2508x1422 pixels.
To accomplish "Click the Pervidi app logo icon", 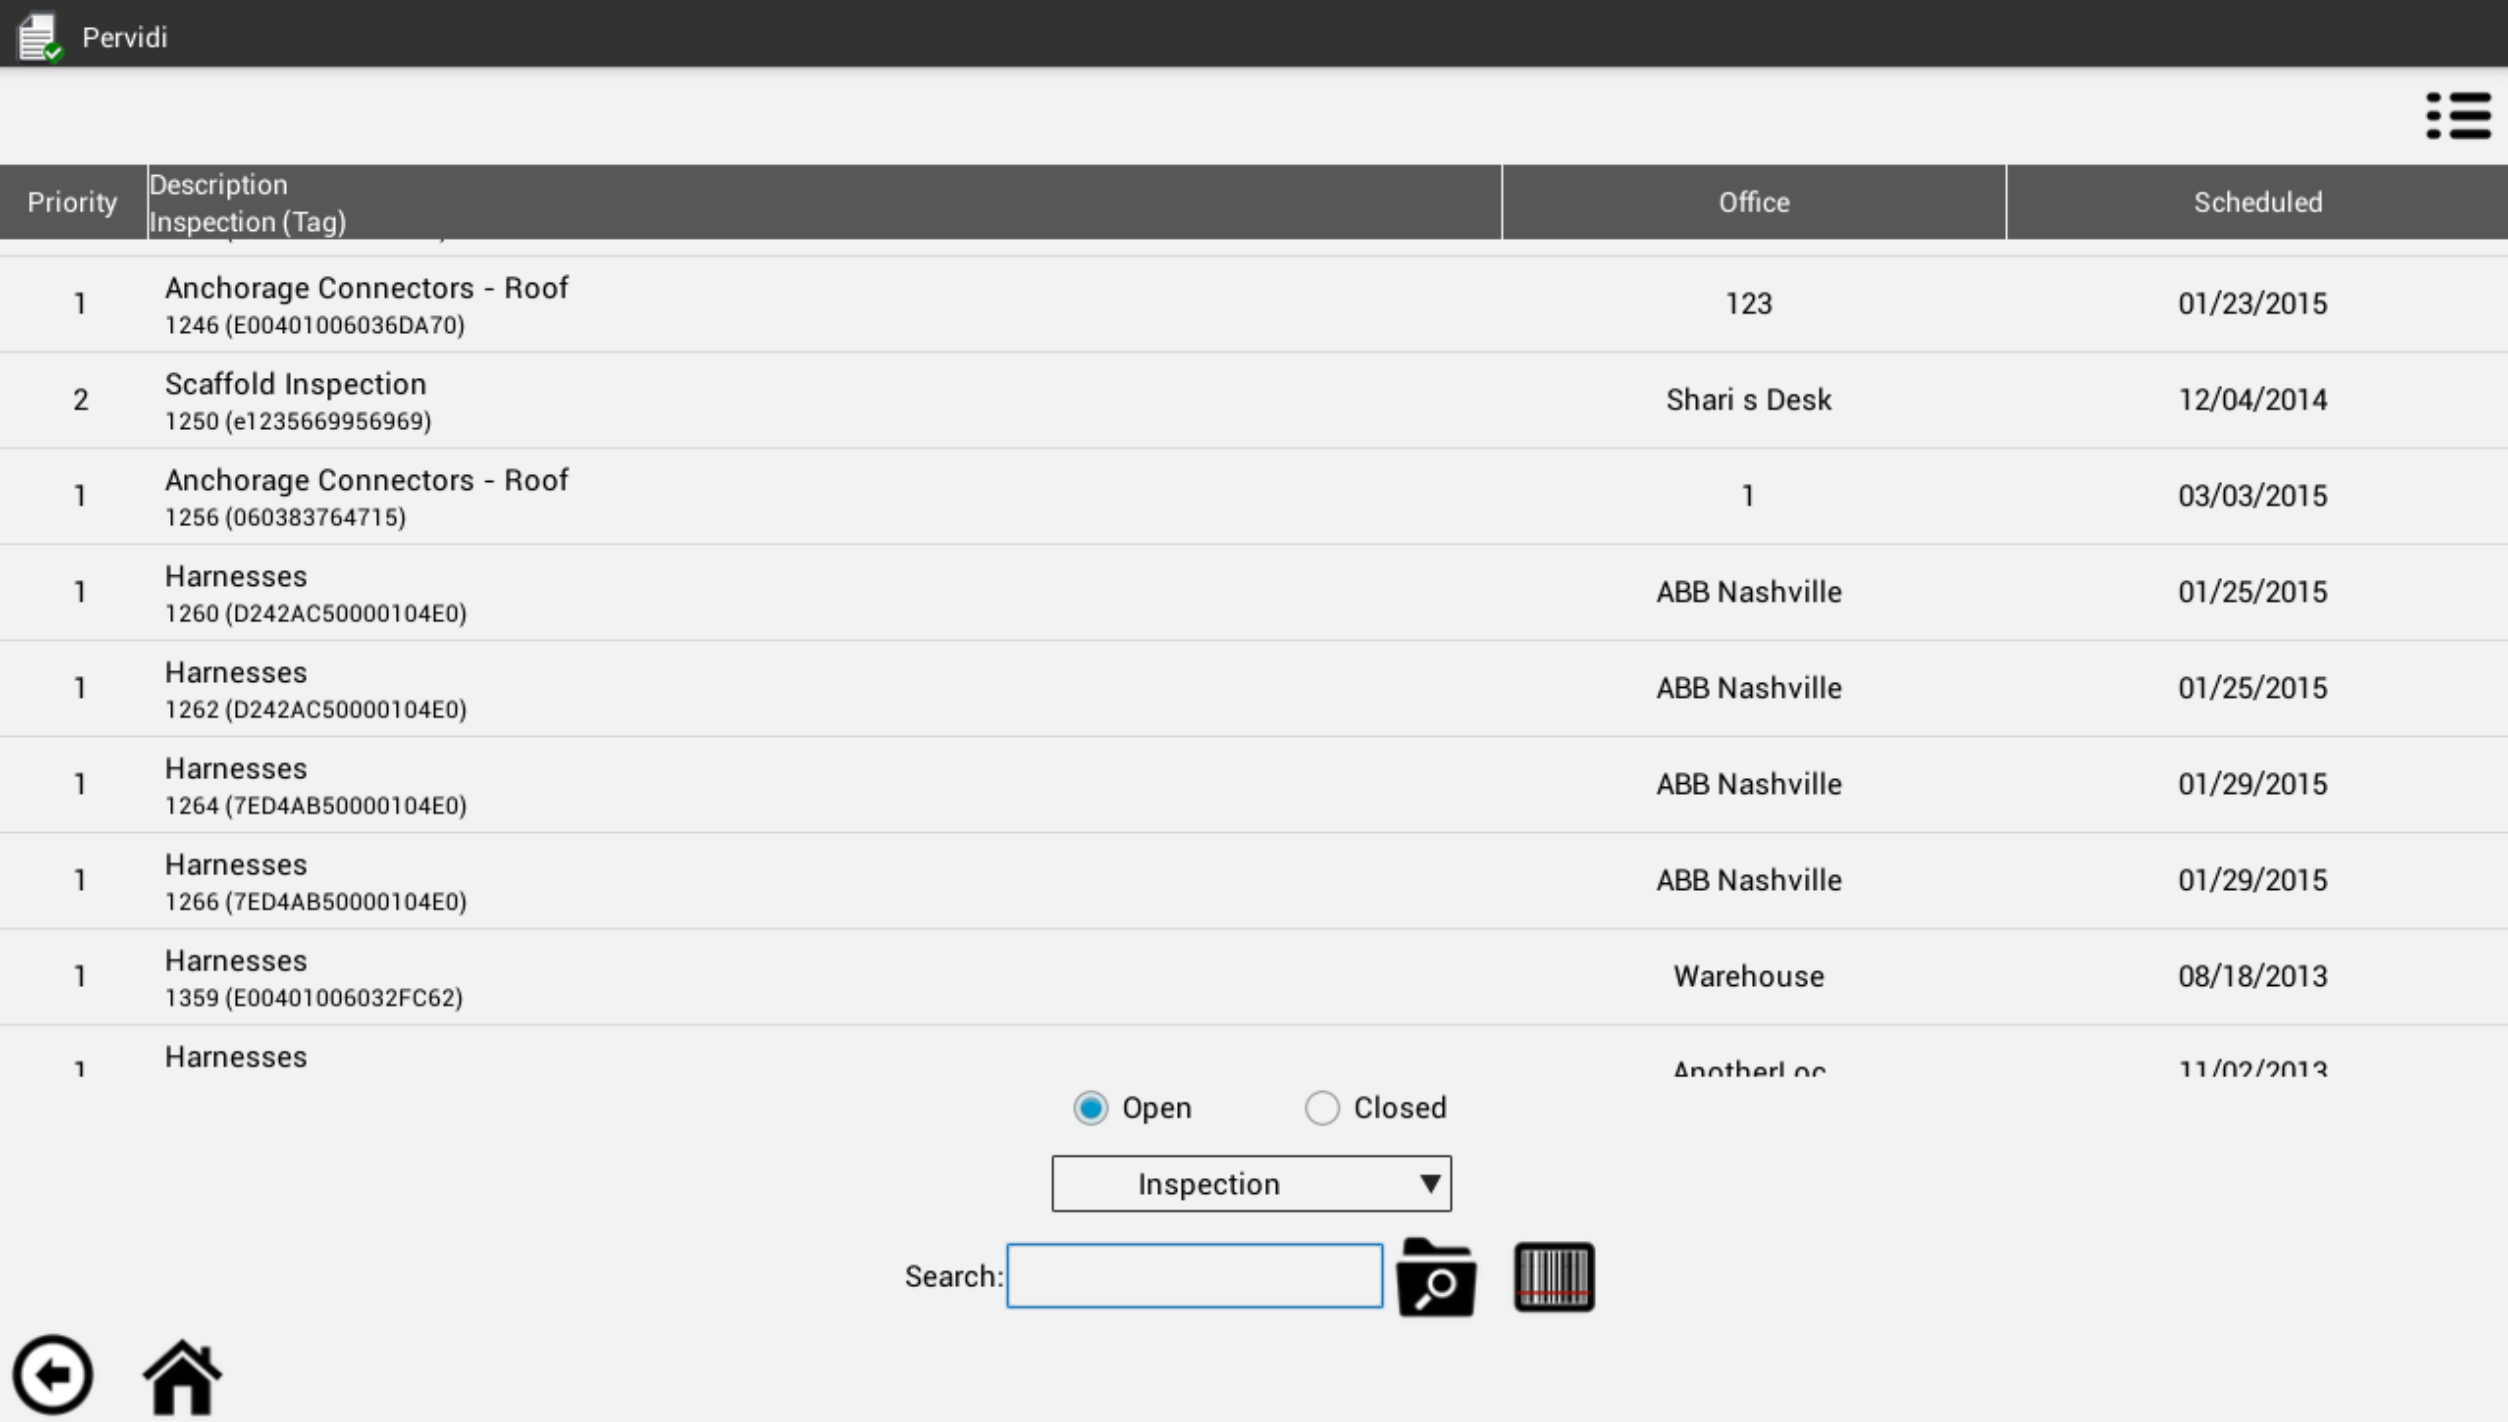I will click(40, 36).
